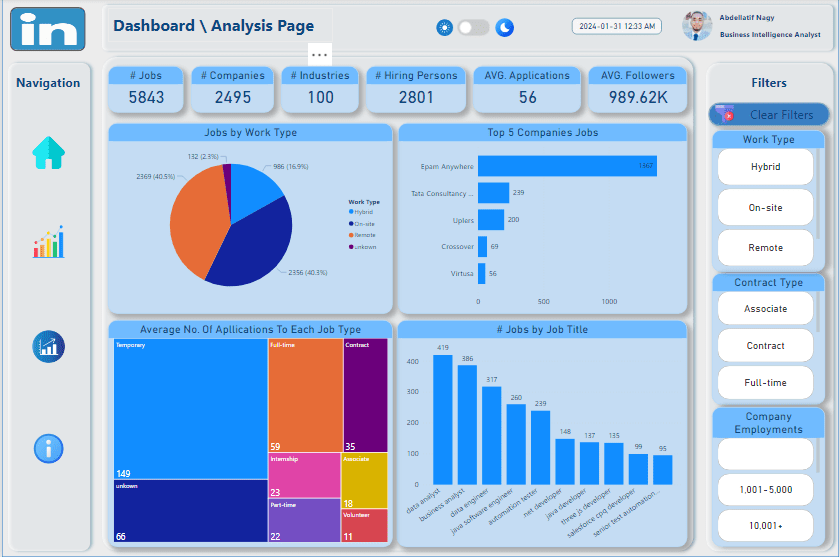Select the Remote work type filter
The width and height of the screenshot is (840, 557).
(765, 247)
